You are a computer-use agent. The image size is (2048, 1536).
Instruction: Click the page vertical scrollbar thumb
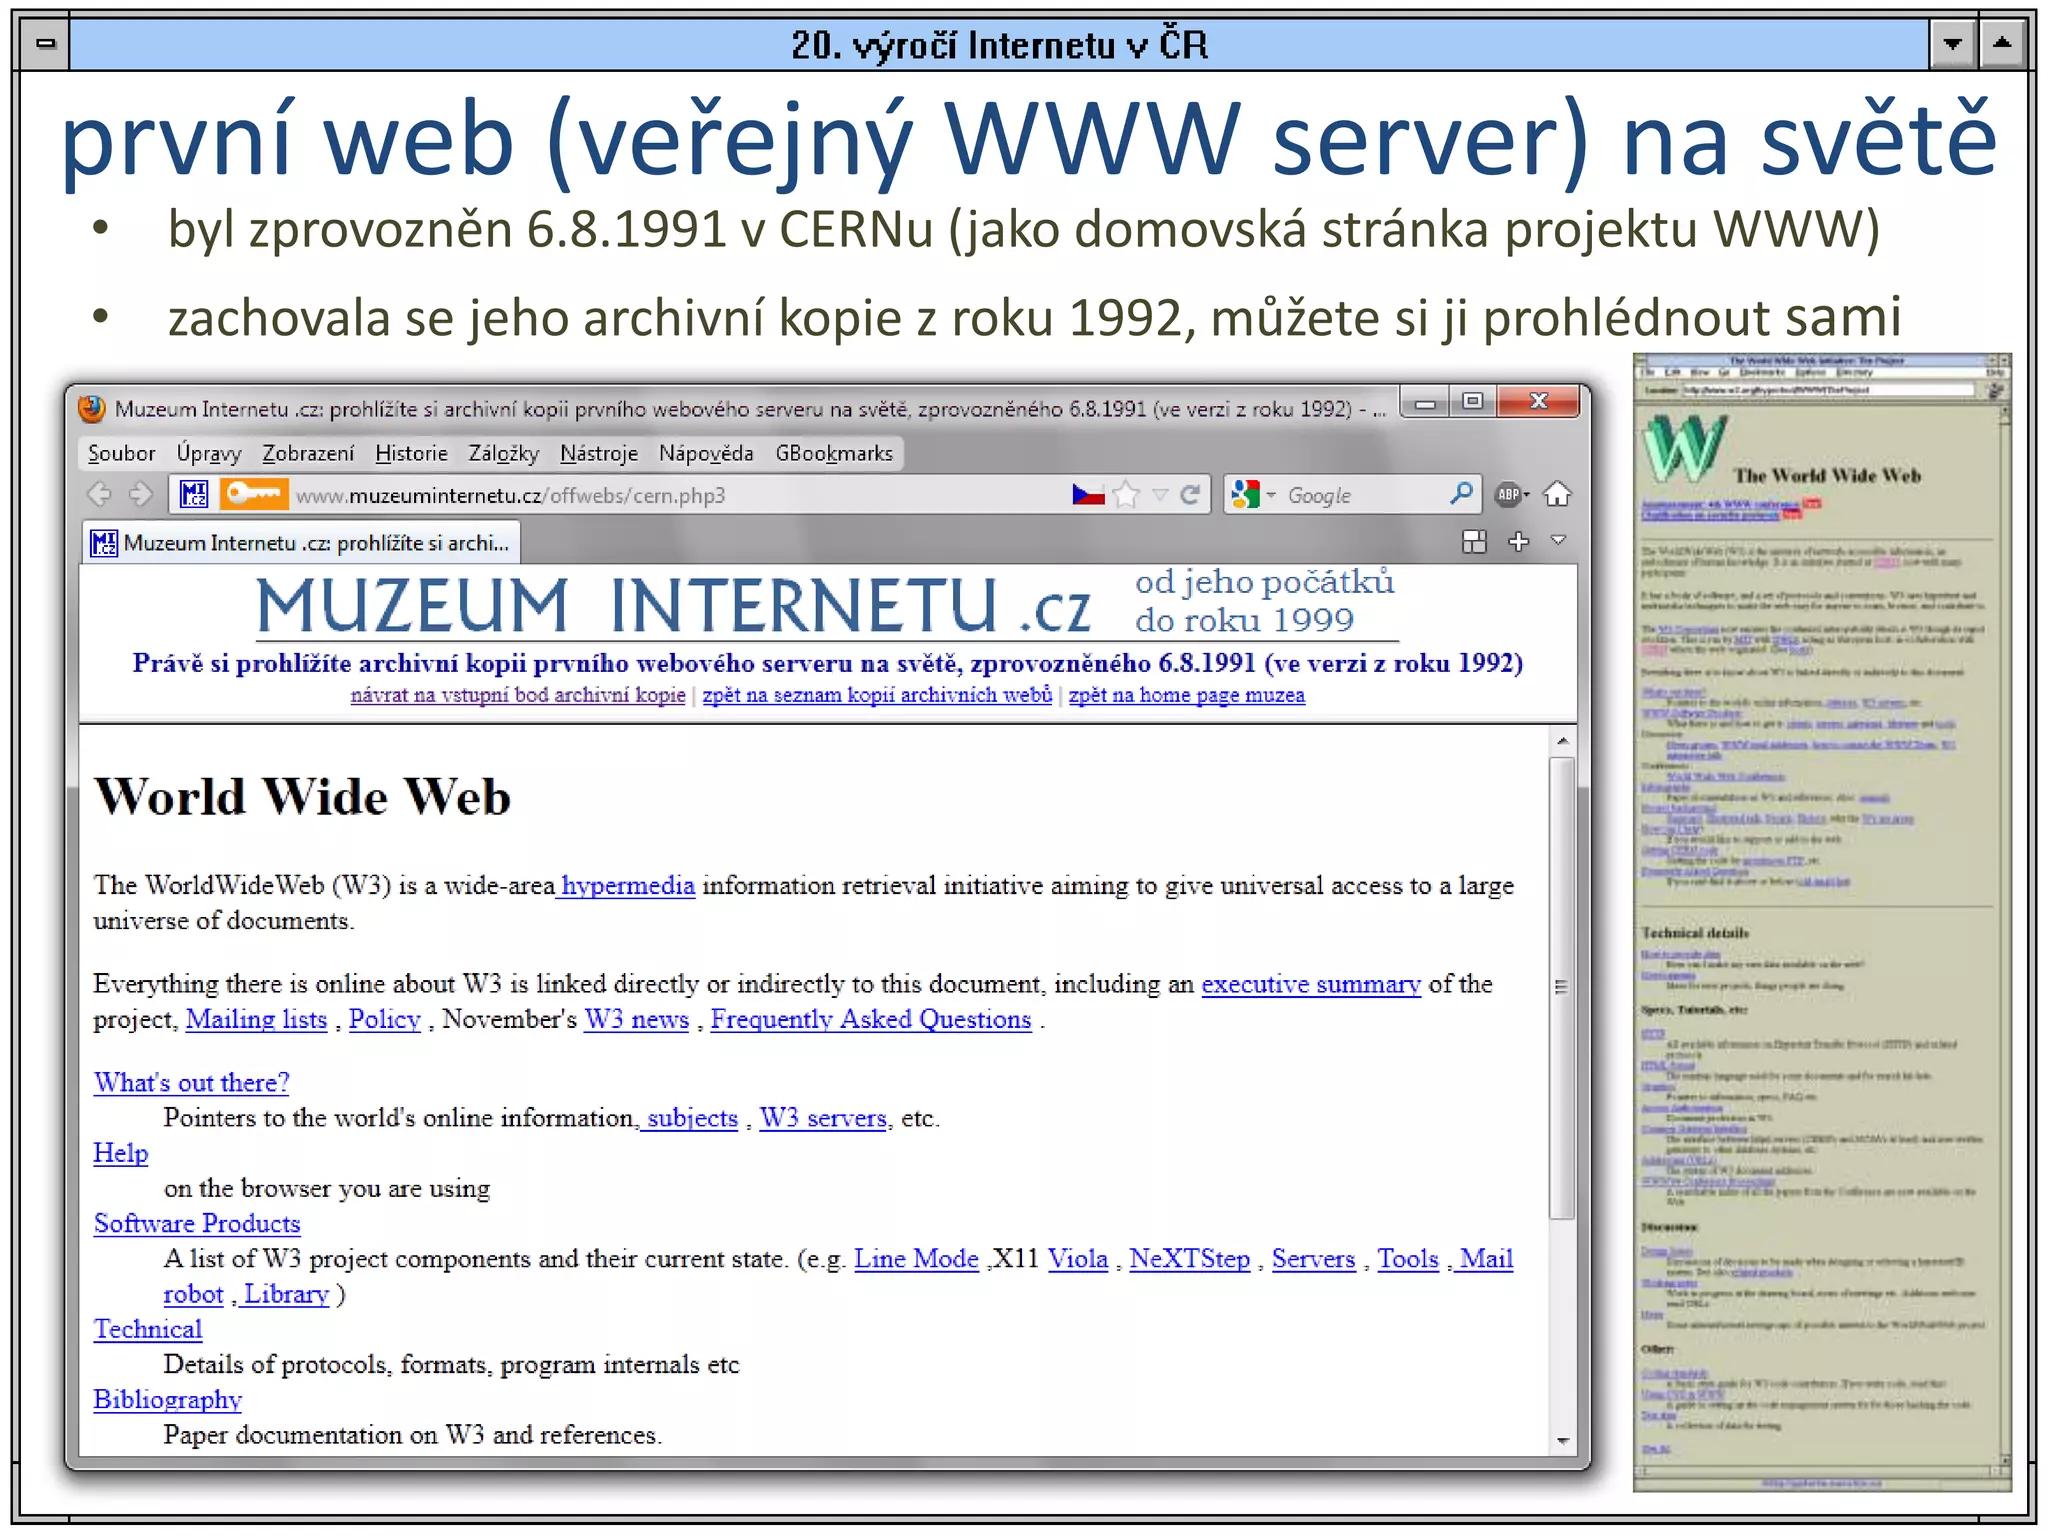[1561, 987]
